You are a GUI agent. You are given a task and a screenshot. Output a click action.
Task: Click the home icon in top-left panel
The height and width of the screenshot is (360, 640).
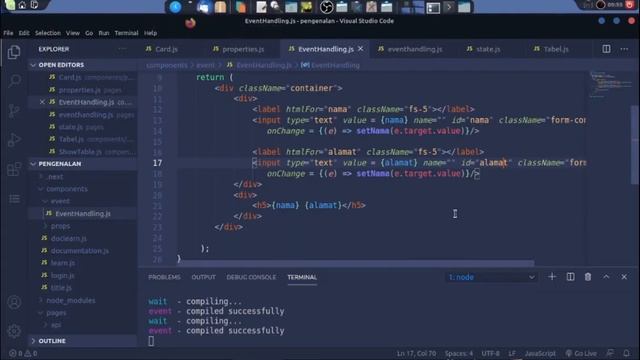pos(22,5)
